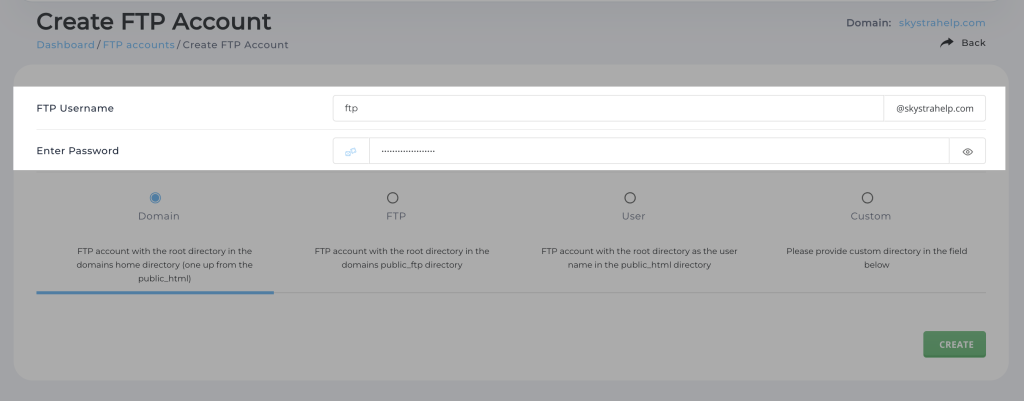Click the Create FTP Account breadcrumb text

(x=235, y=45)
